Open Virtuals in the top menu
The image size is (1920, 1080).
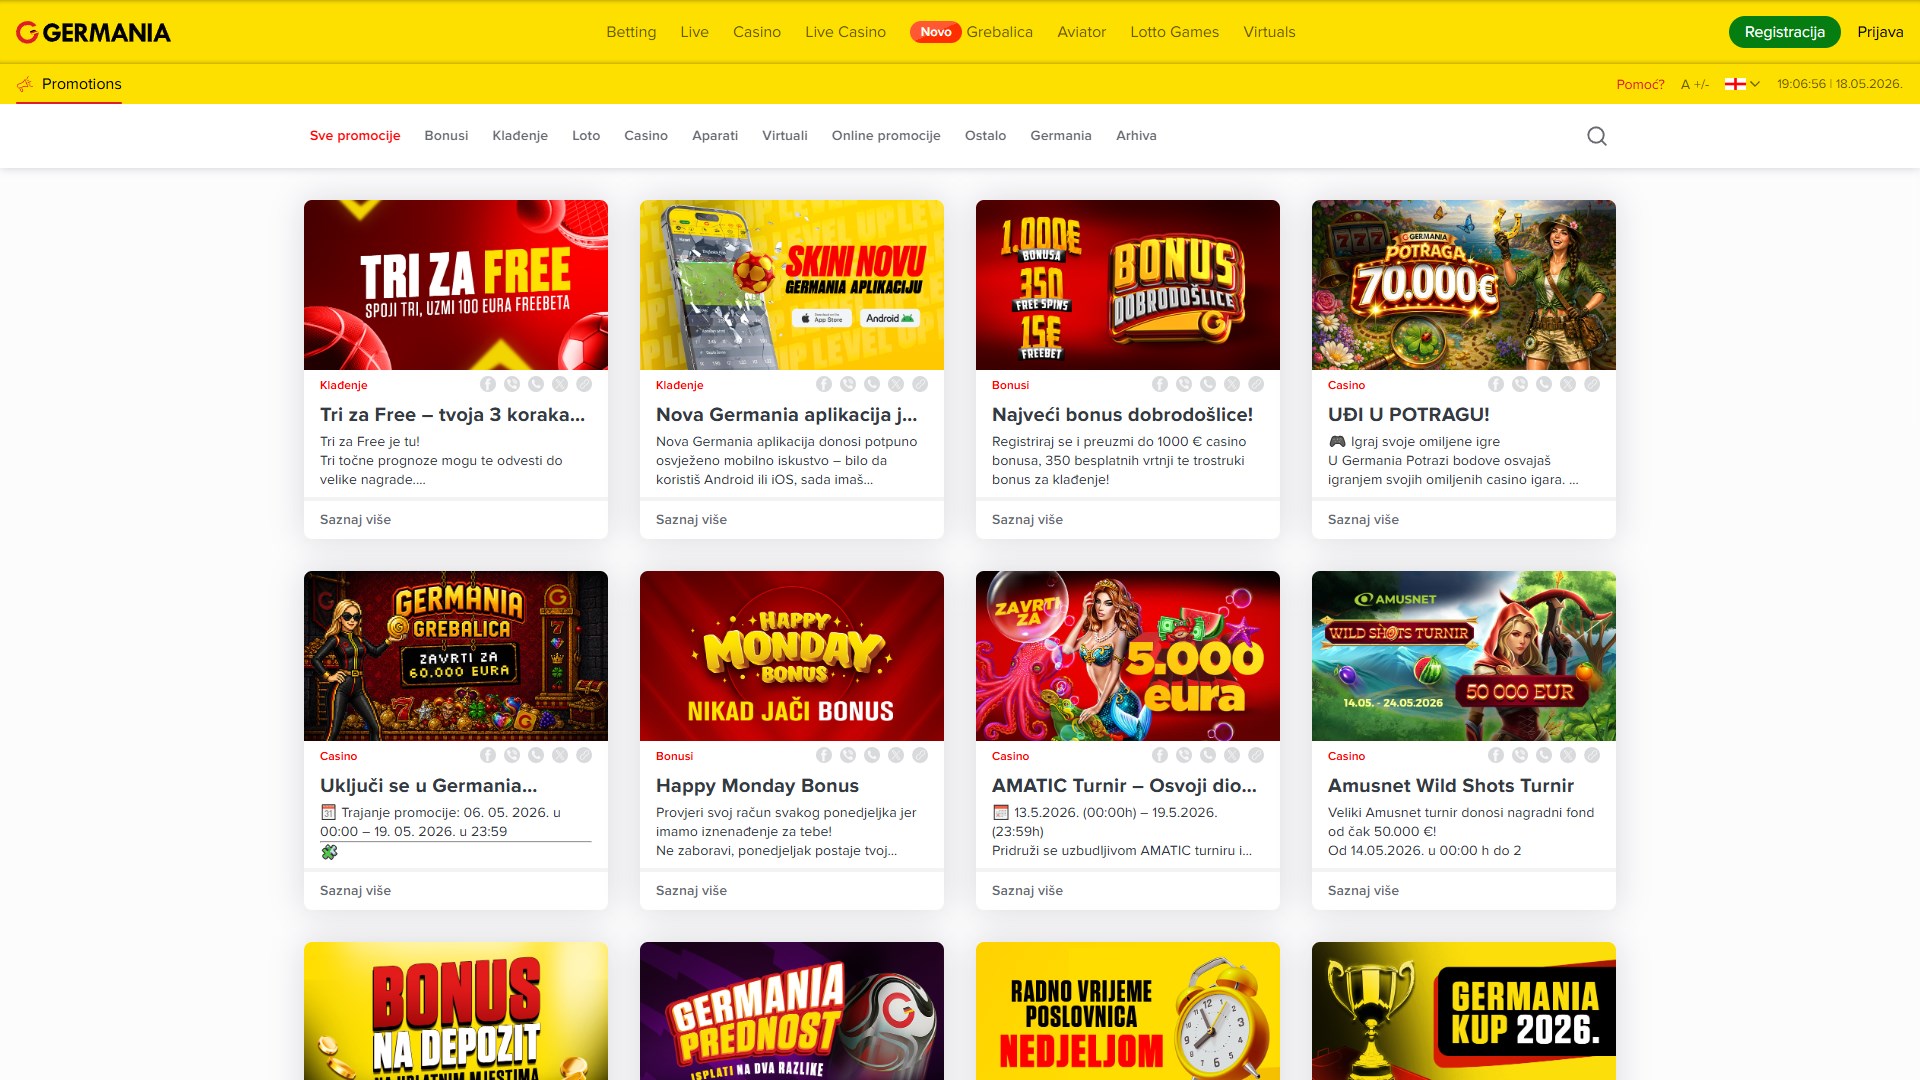tap(1269, 32)
